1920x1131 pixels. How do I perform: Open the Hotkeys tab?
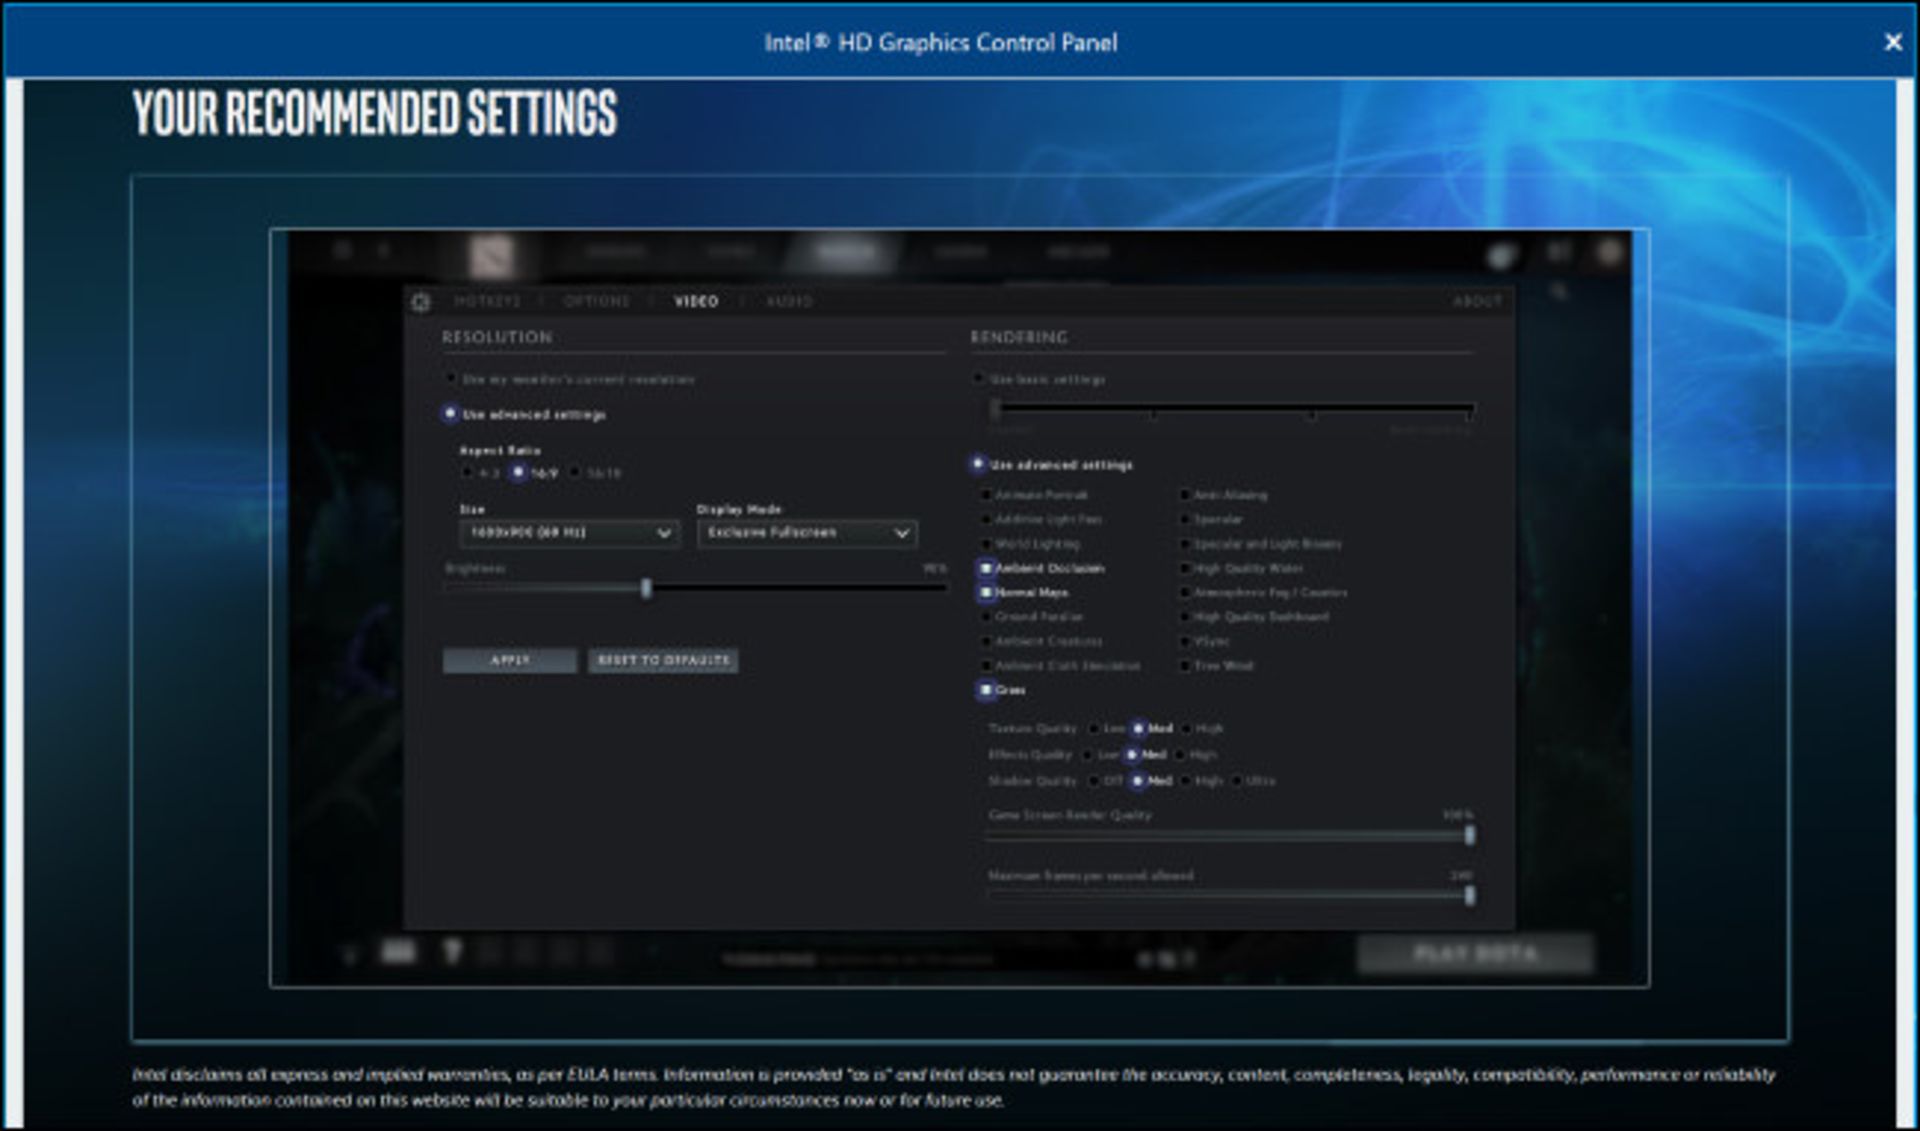pos(487,301)
